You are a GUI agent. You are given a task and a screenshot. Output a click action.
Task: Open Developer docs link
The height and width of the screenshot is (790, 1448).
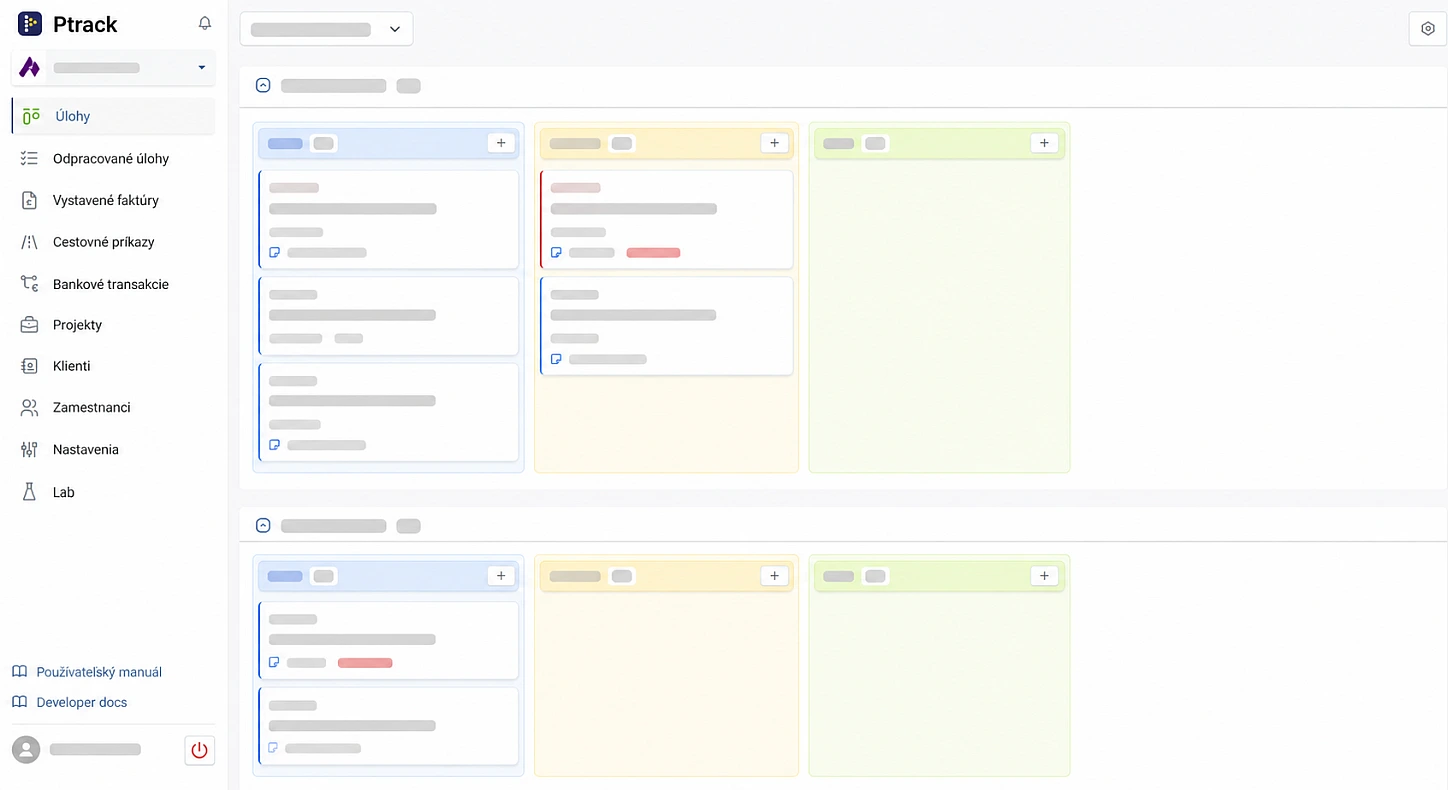(x=82, y=702)
